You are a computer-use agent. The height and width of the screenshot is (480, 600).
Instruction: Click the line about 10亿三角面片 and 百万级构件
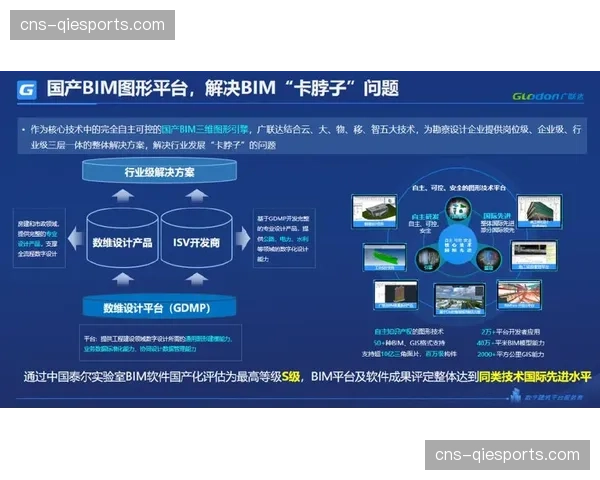(x=409, y=354)
